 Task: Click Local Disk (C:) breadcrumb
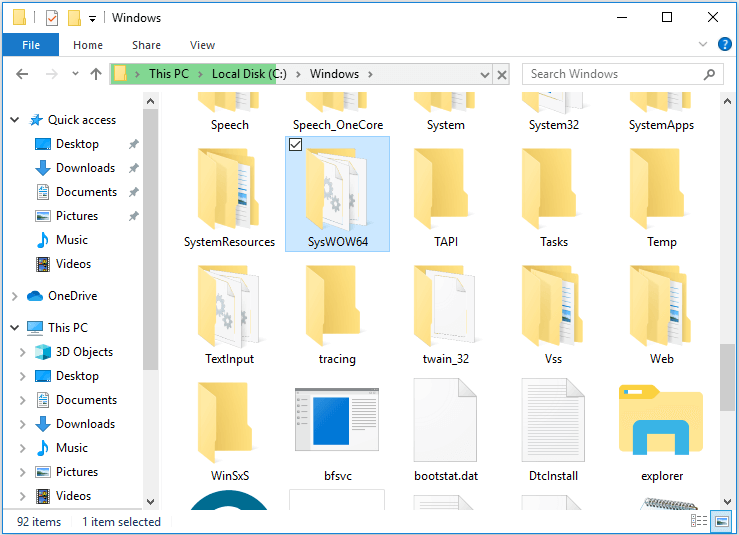[249, 74]
